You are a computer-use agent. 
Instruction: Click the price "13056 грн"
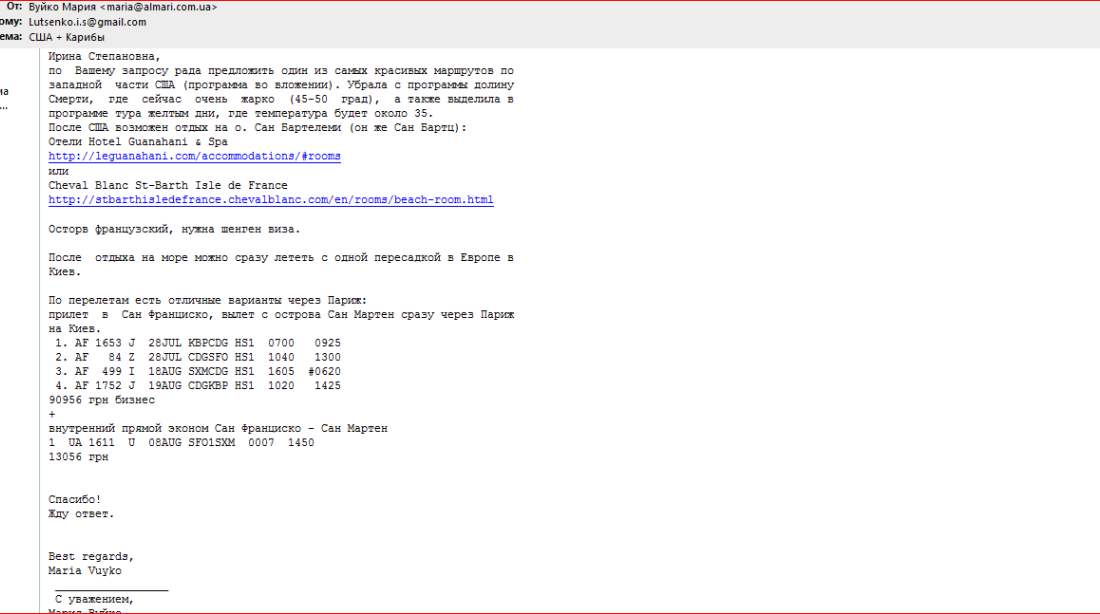[x=79, y=457]
